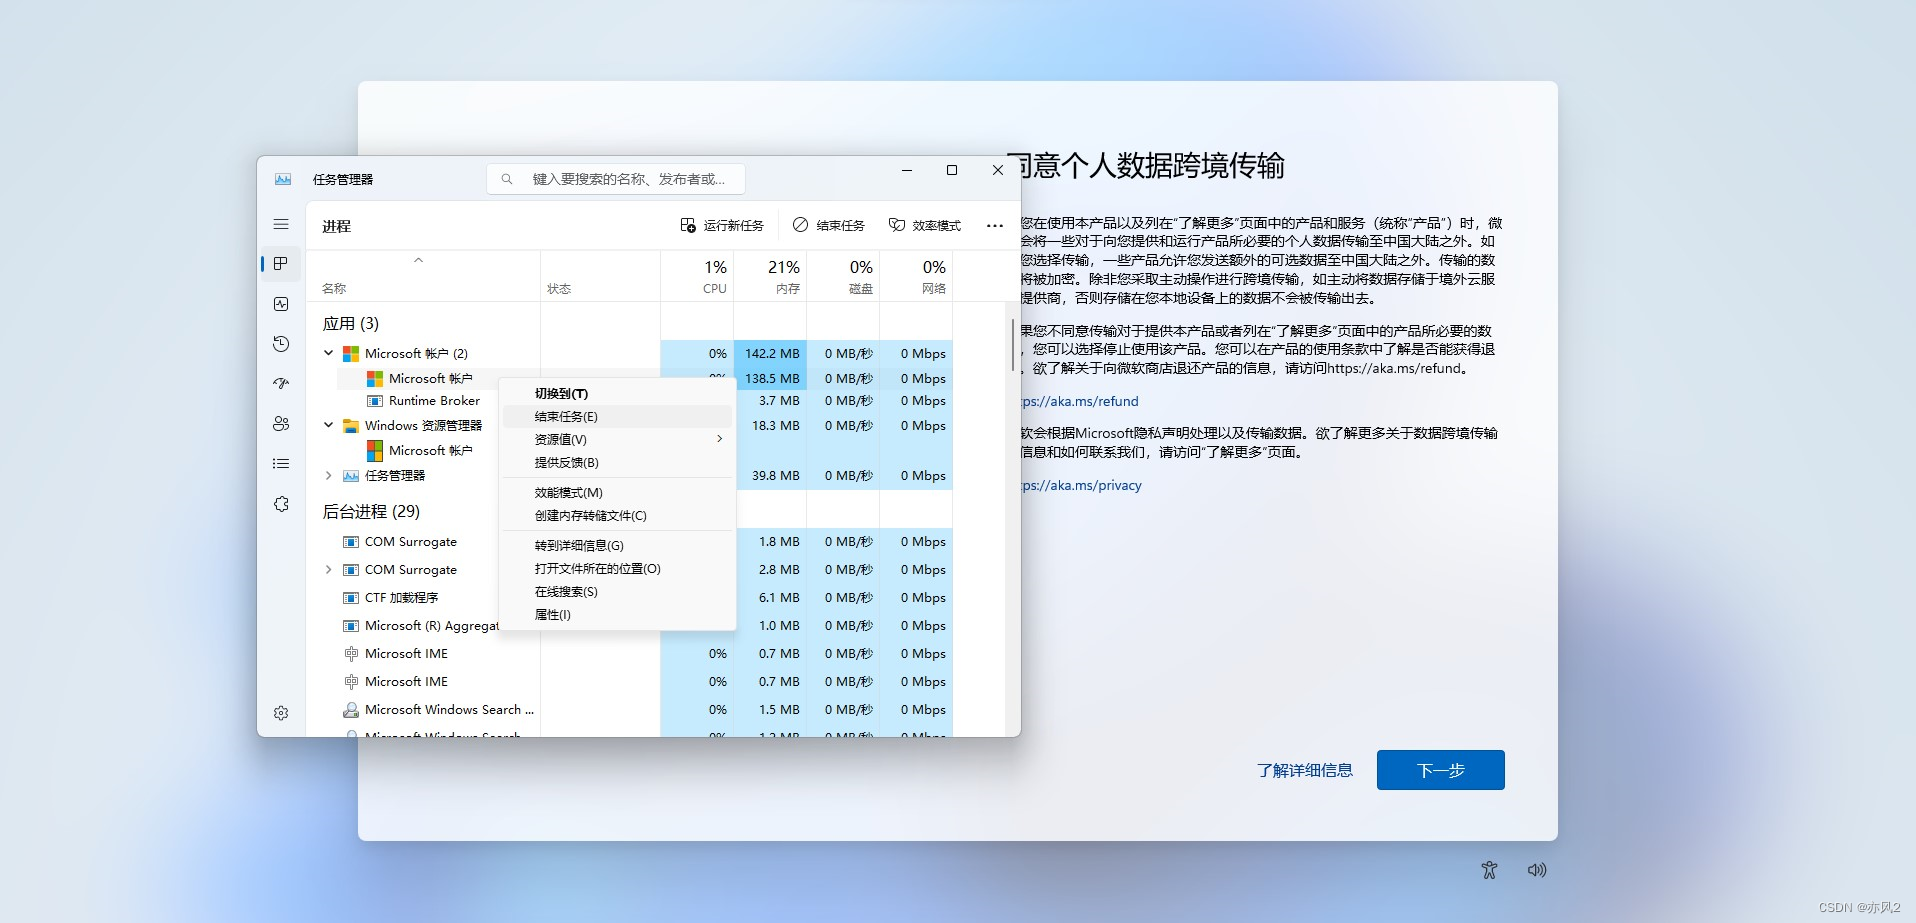Click the volume speaker icon on setup screen
The height and width of the screenshot is (923, 1916).
click(1537, 870)
